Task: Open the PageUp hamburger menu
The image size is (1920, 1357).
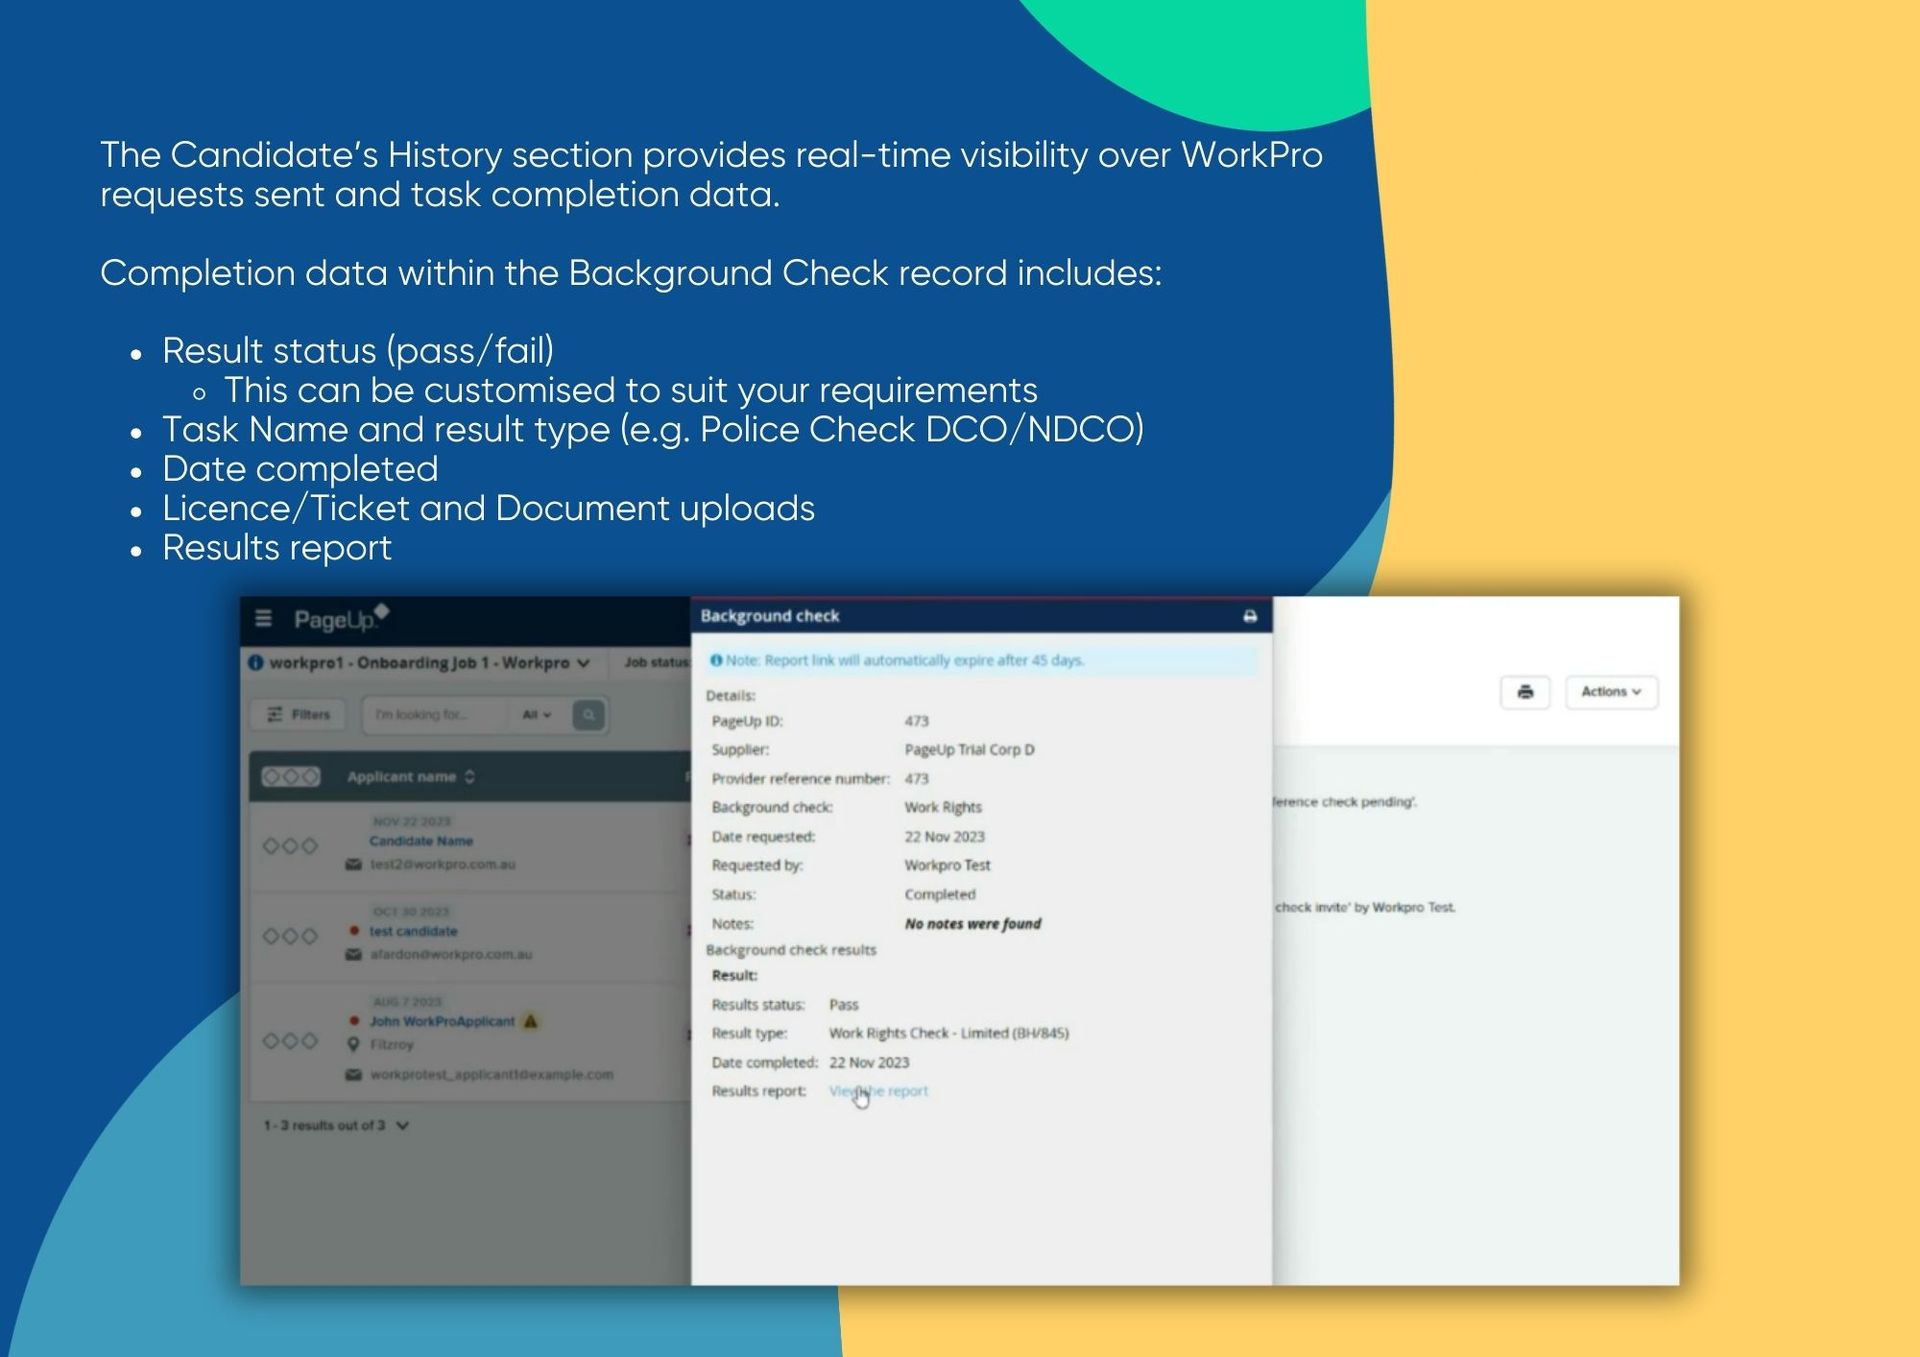Action: click(x=263, y=619)
